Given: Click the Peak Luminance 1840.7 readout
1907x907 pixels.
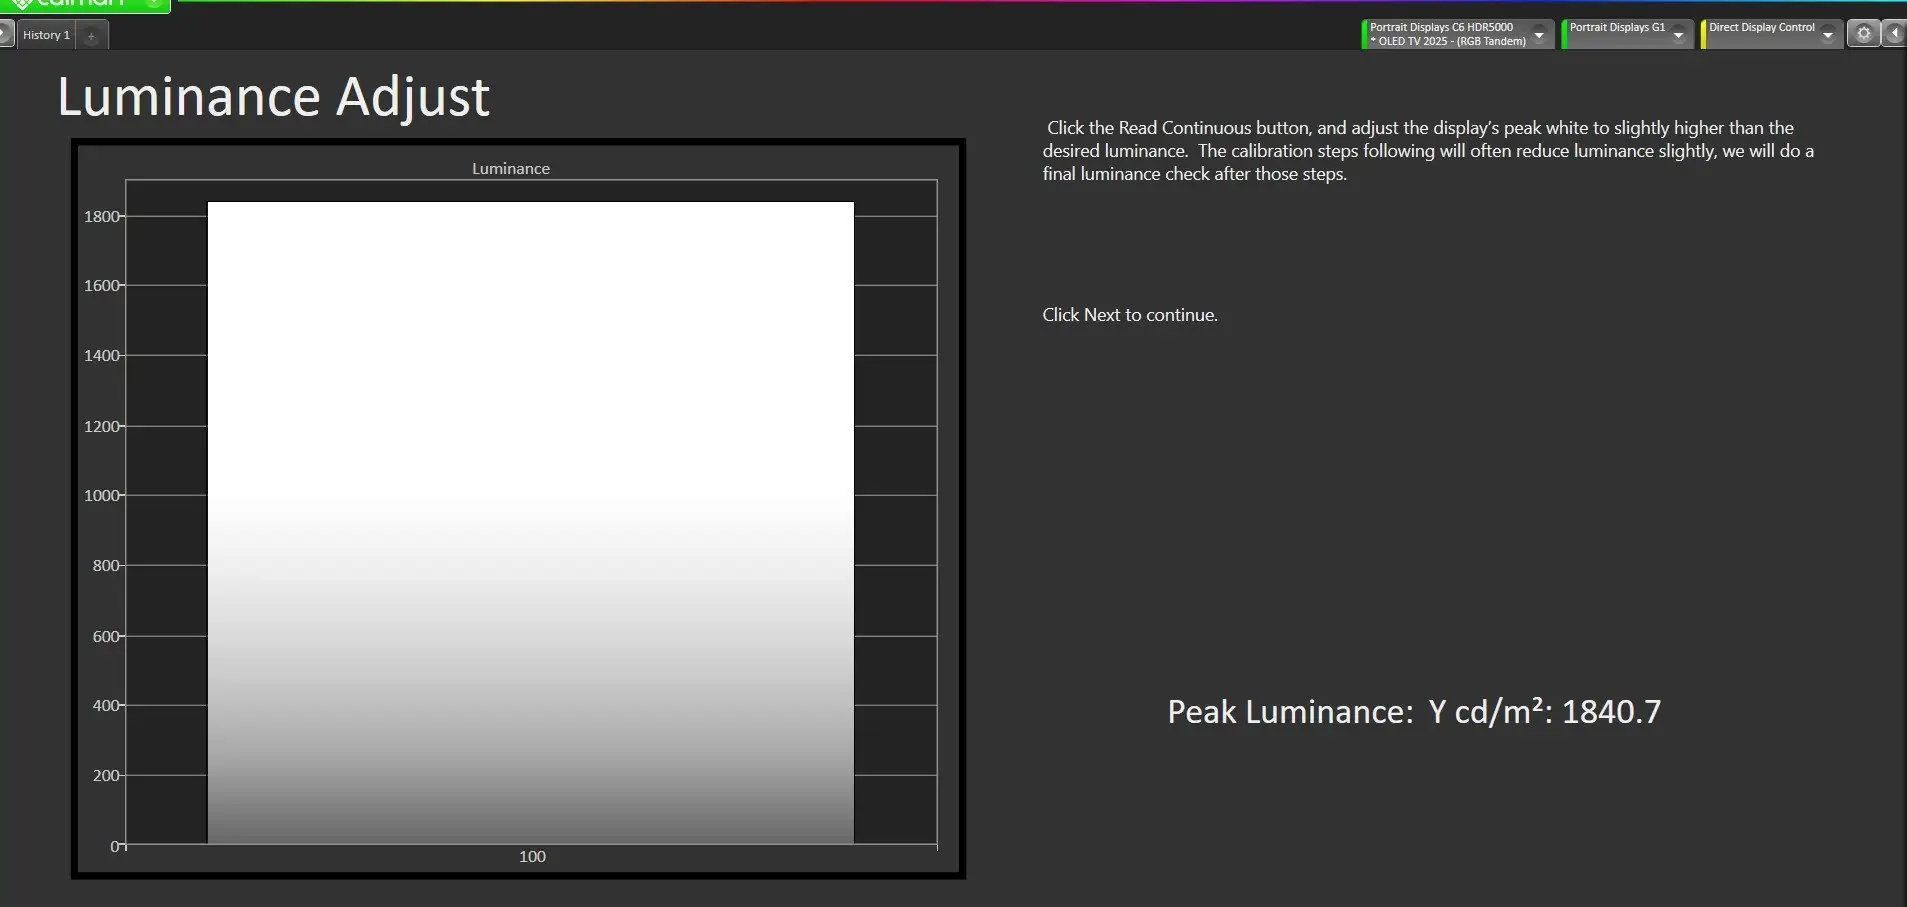Looking at the screenshot, I should click(x=1413, y=712).
